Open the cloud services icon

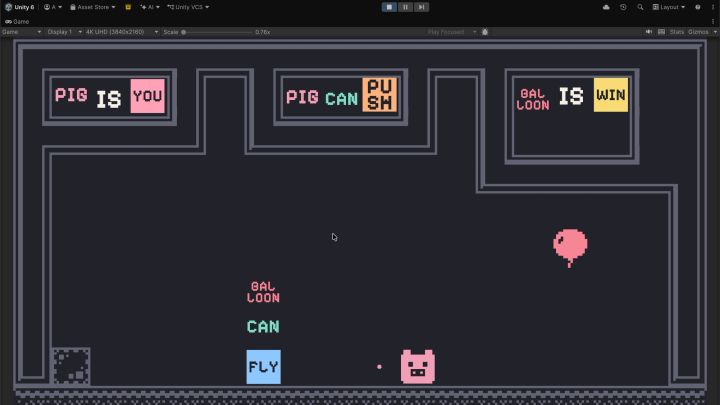tap(606, 7)
